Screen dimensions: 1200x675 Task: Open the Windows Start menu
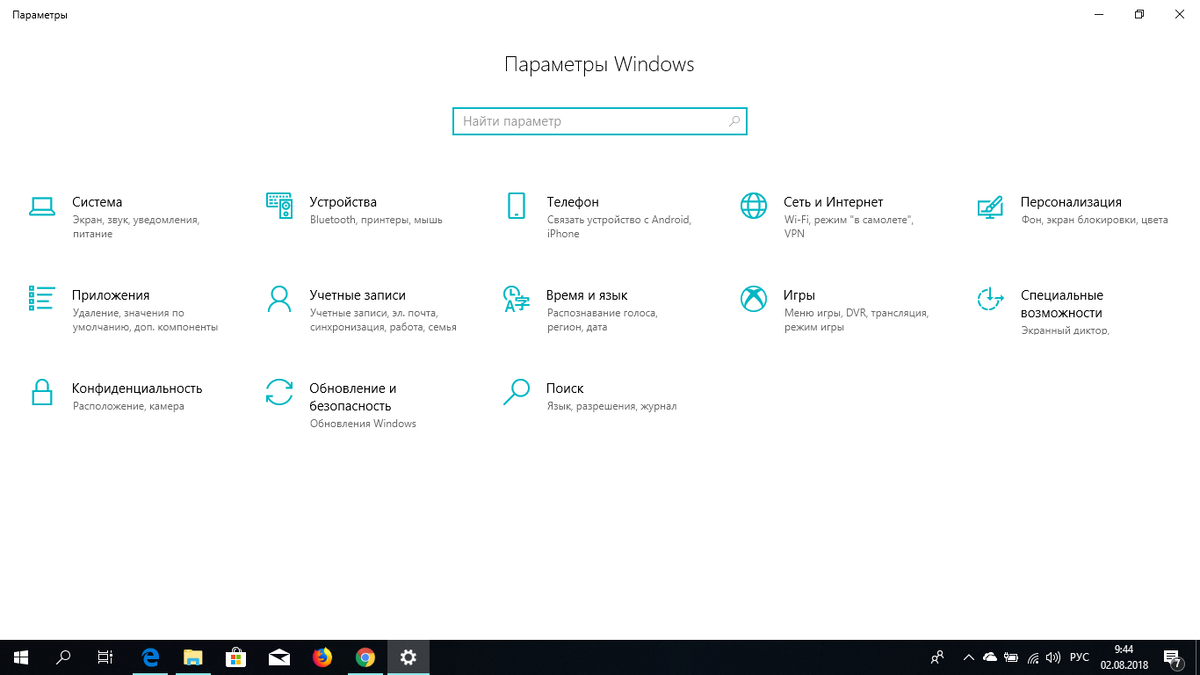pos(21,657)
